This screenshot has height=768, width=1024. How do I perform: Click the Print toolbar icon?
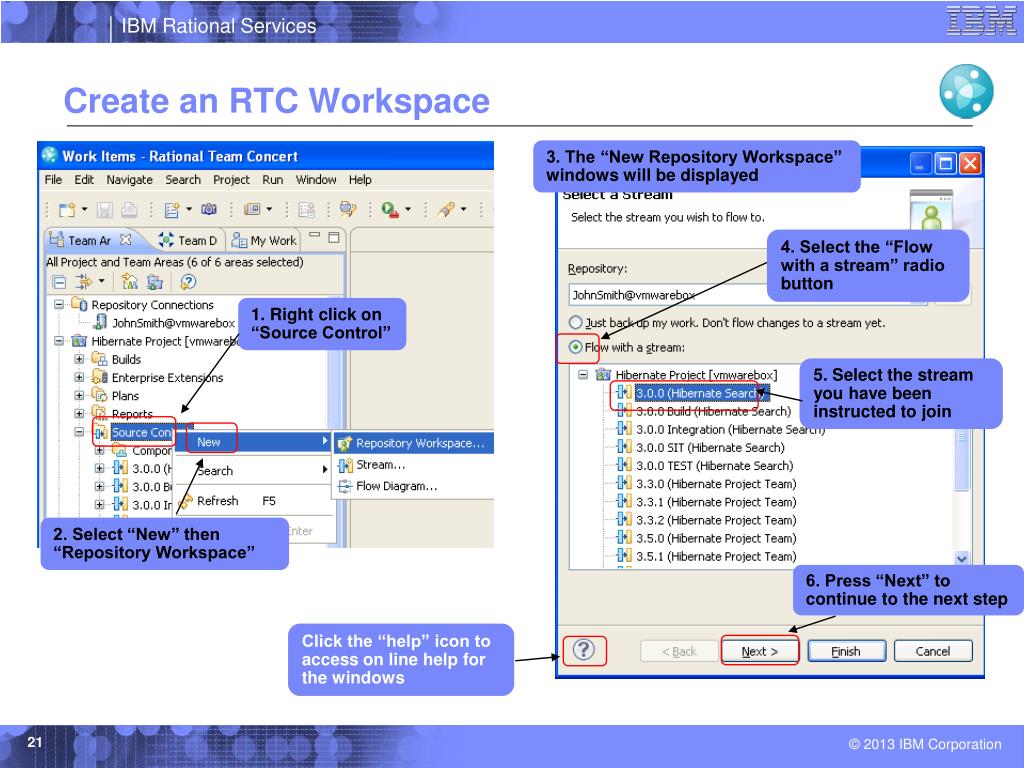[x=129, y=210]
